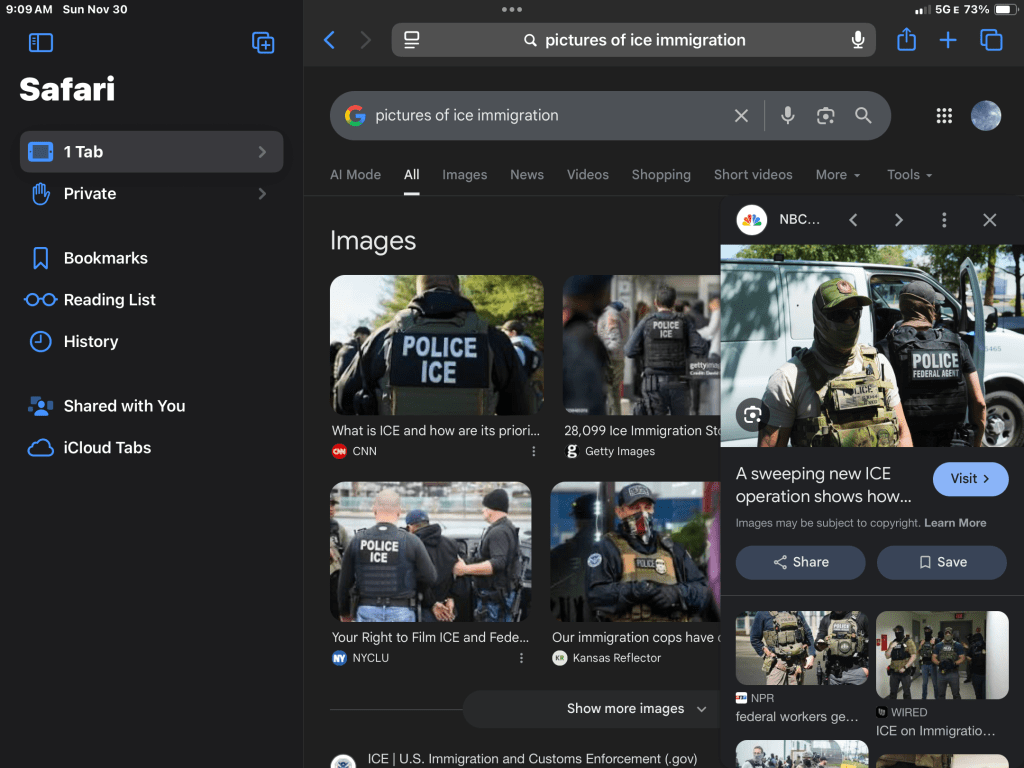Expand the 1 Tab group
The image size is (1024, 768).
click(152, 152)
